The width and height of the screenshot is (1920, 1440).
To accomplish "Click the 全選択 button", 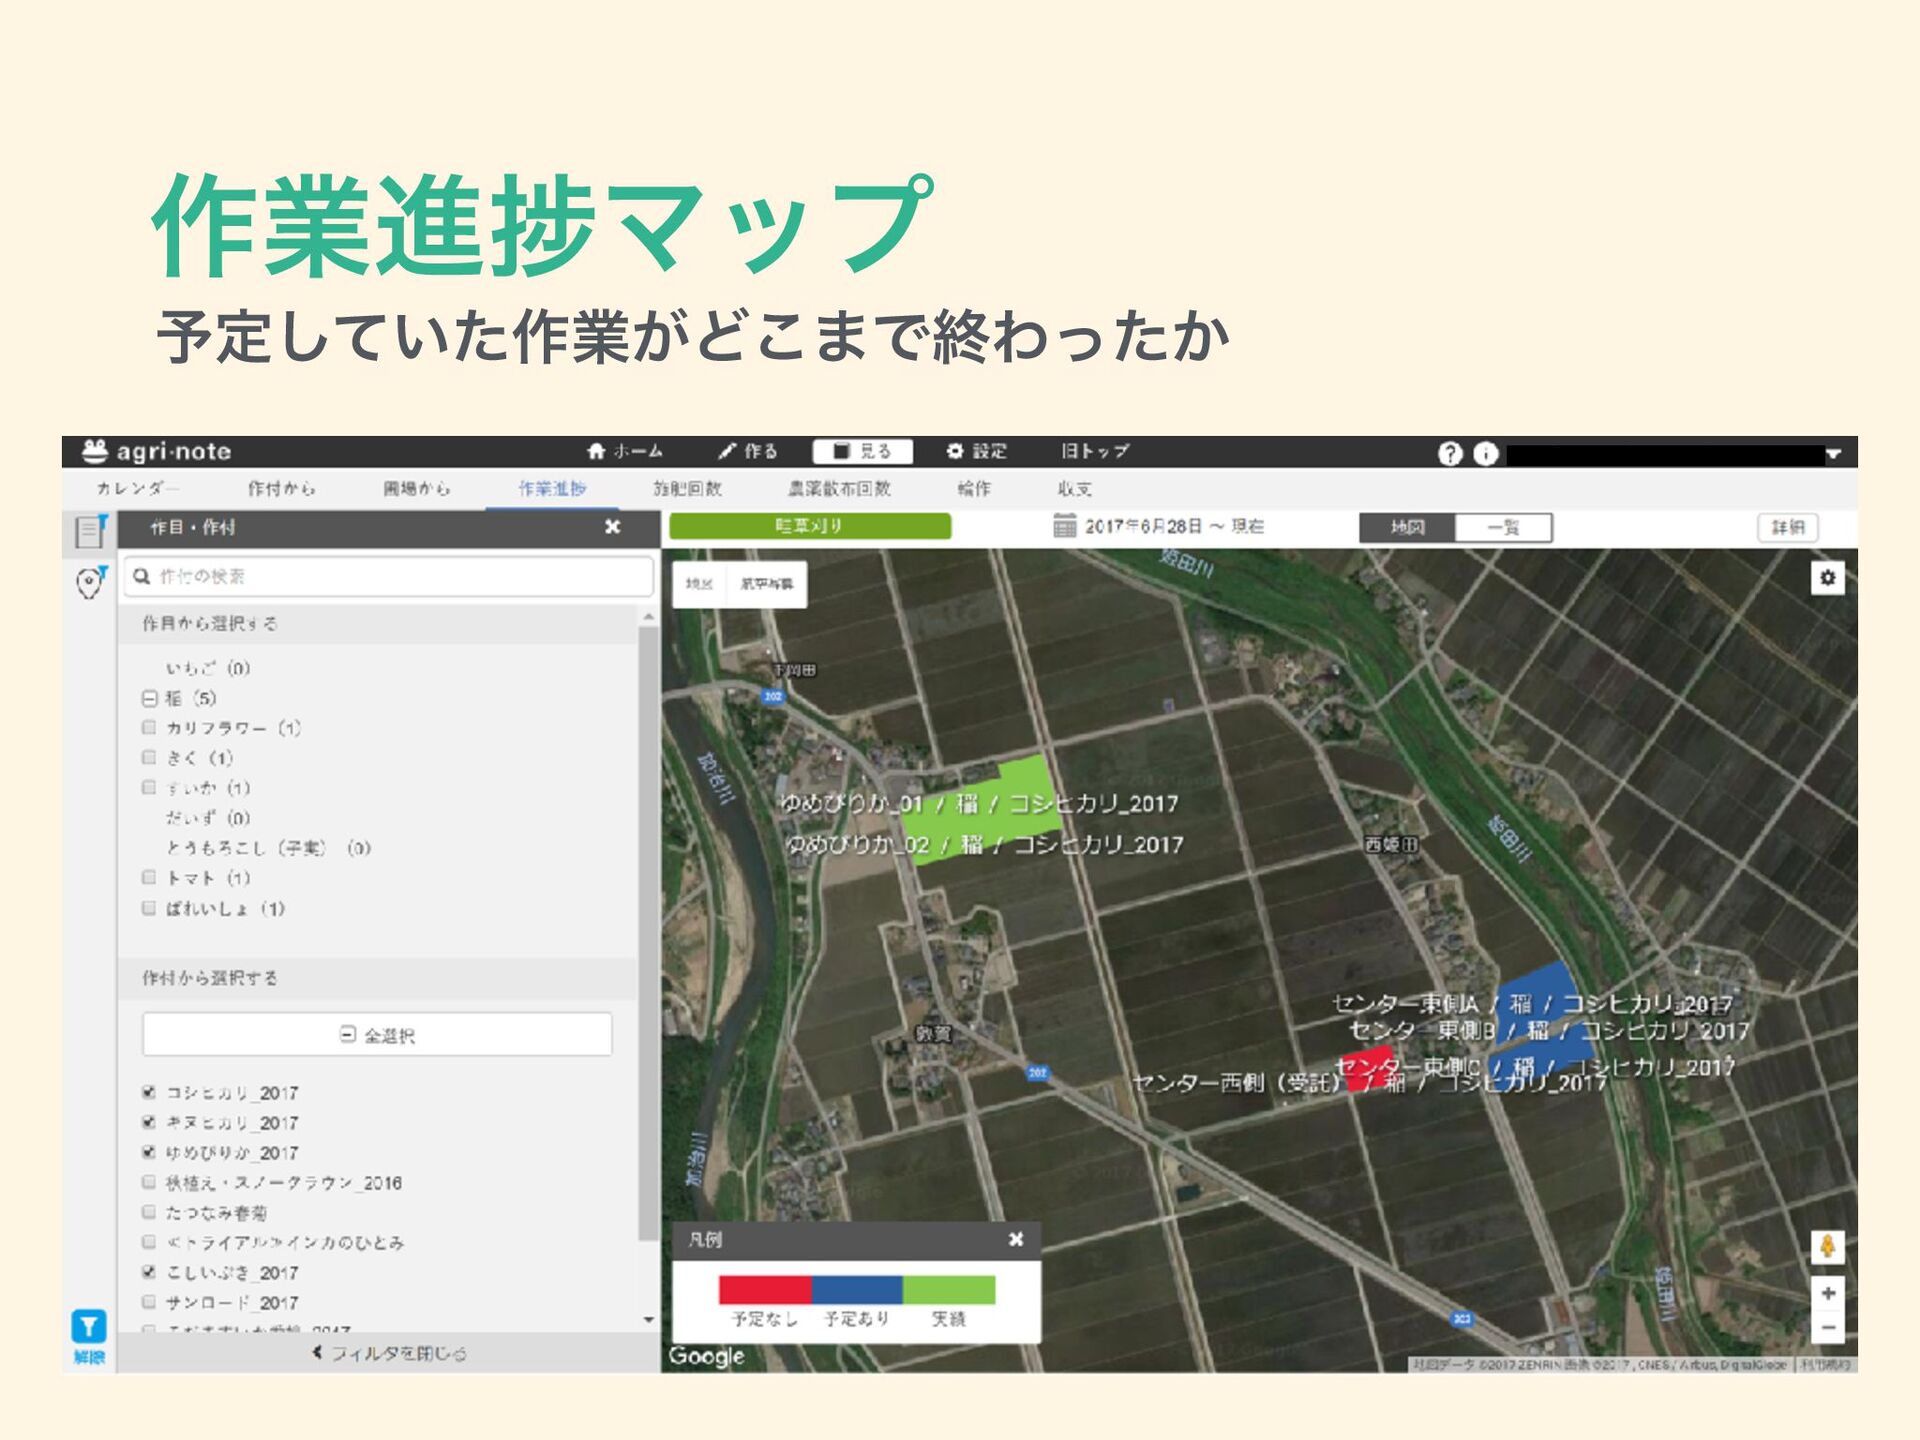I will (x=377, y=1035).
